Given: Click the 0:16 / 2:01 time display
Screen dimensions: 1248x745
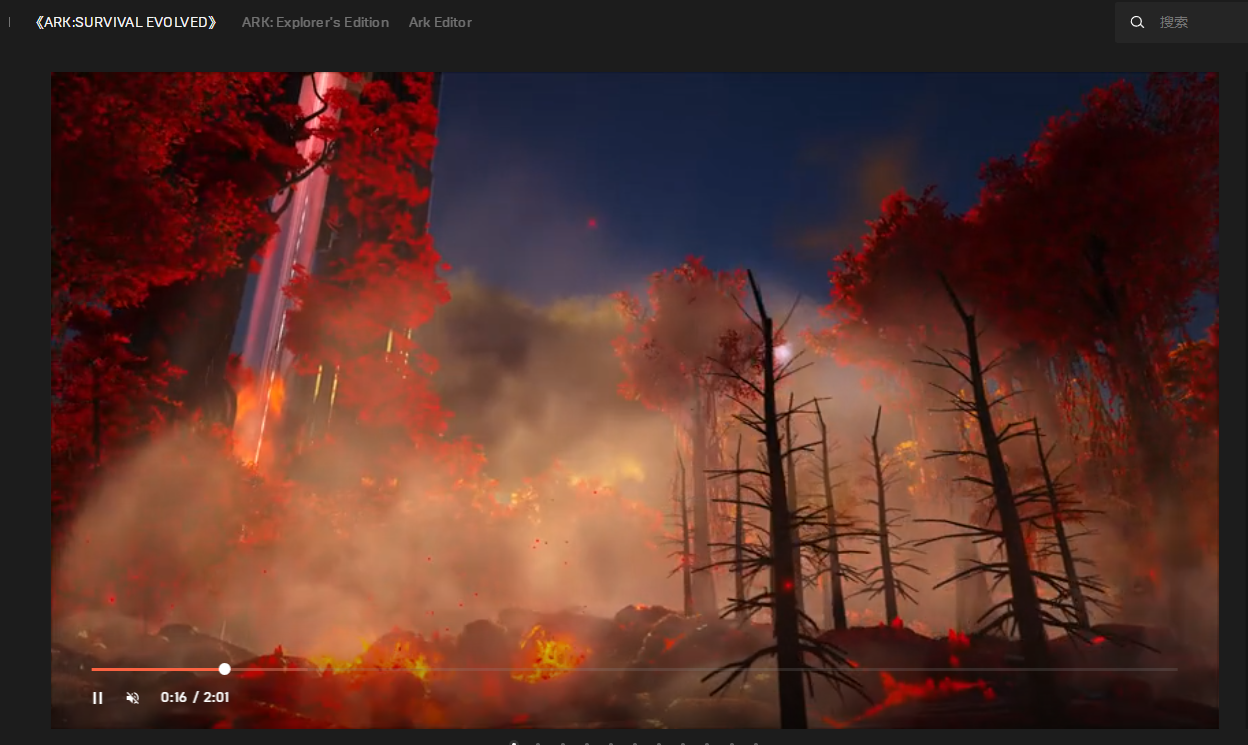Looking at the screenshot, I should pos(195,697).
